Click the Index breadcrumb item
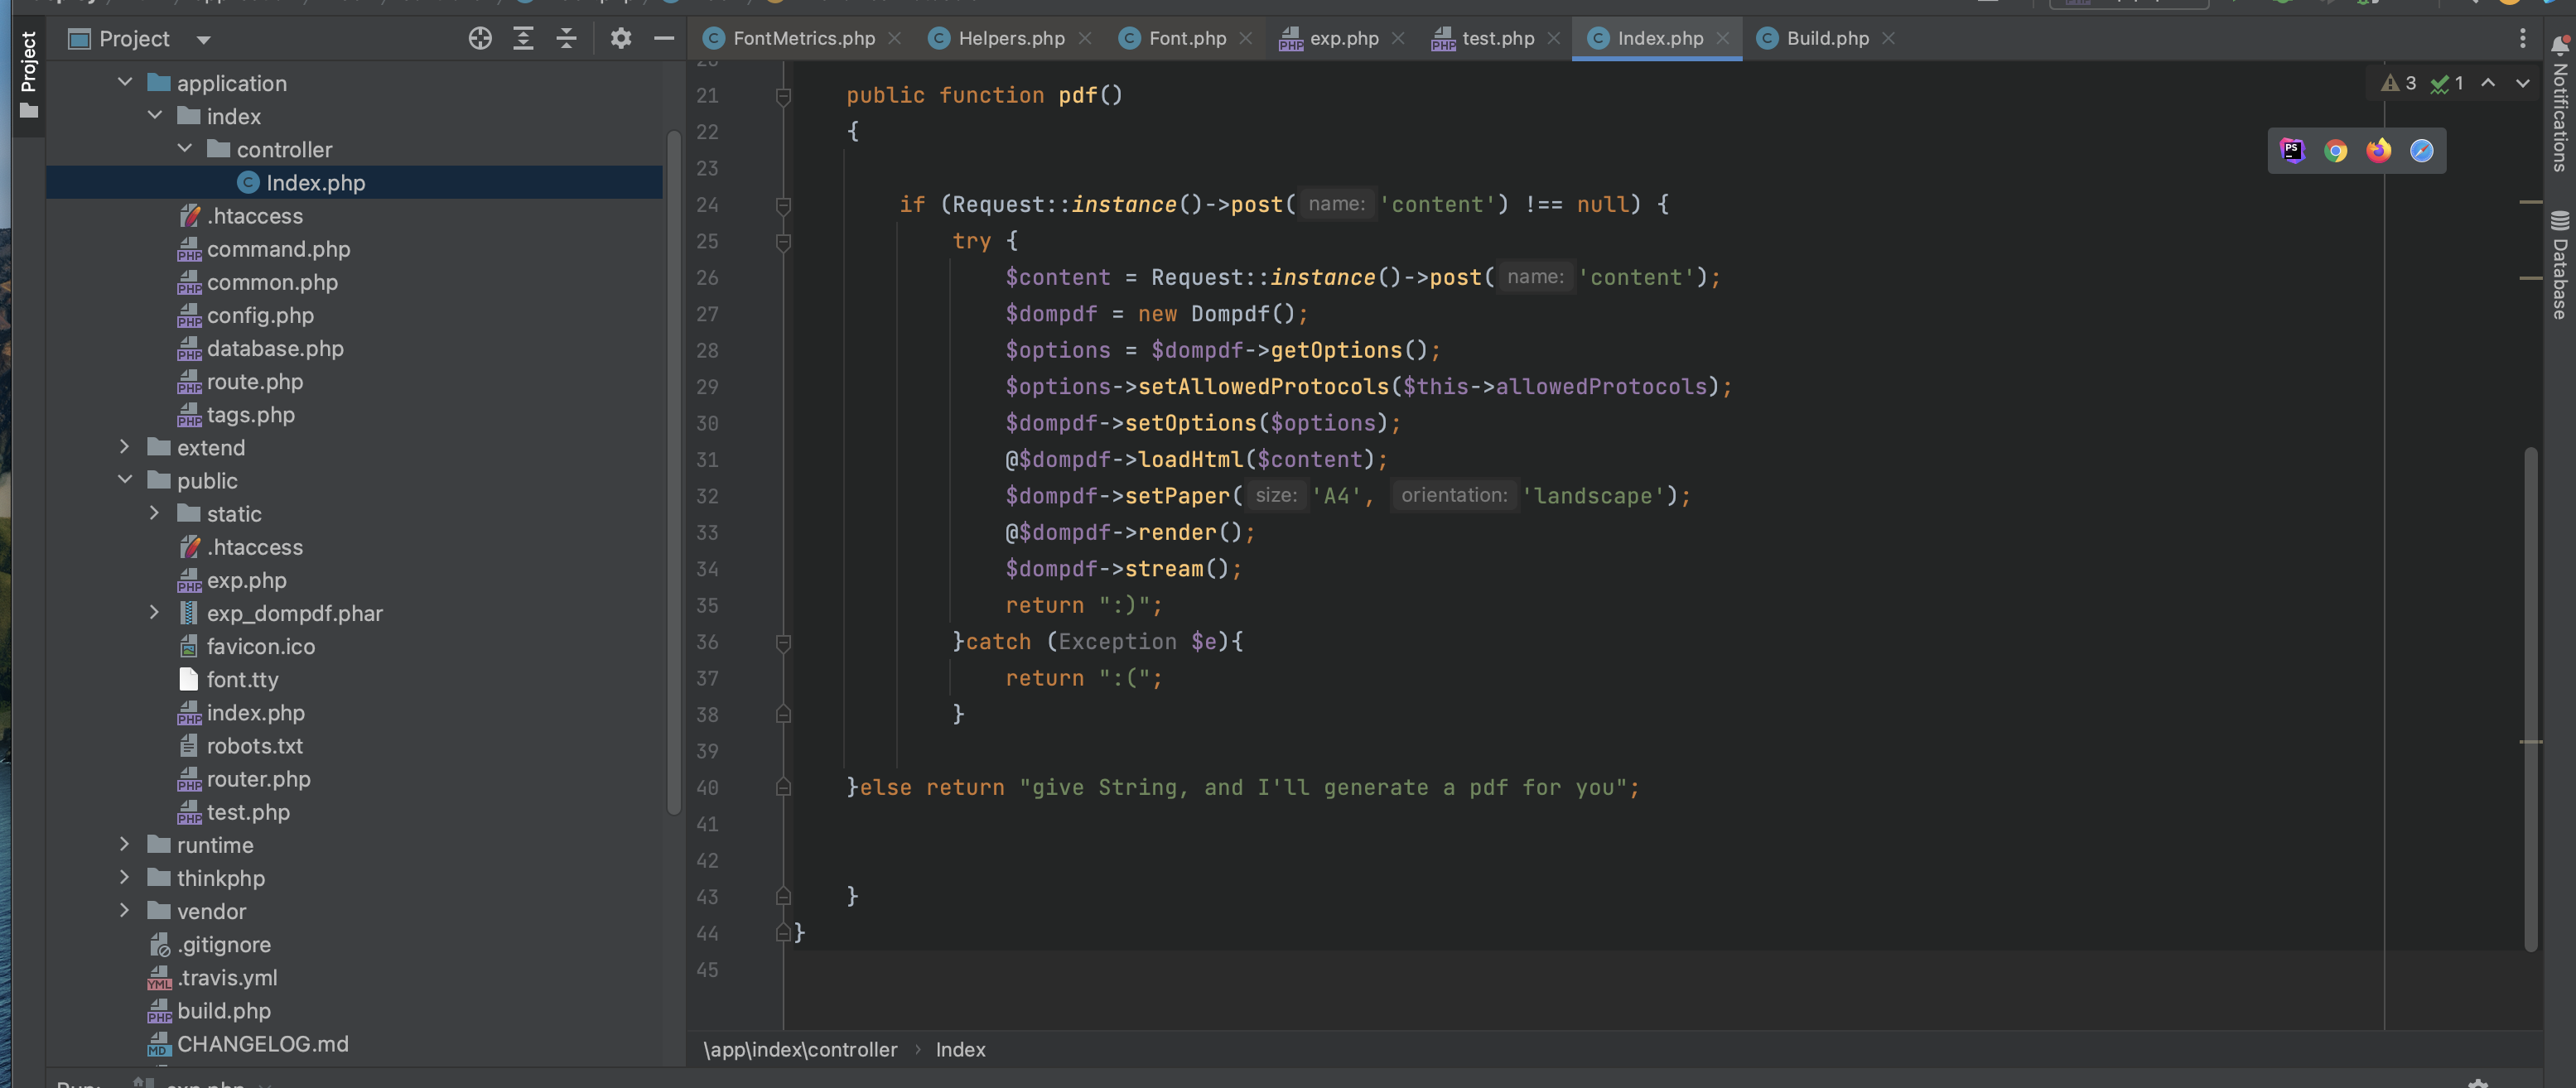 [960, 1049]
